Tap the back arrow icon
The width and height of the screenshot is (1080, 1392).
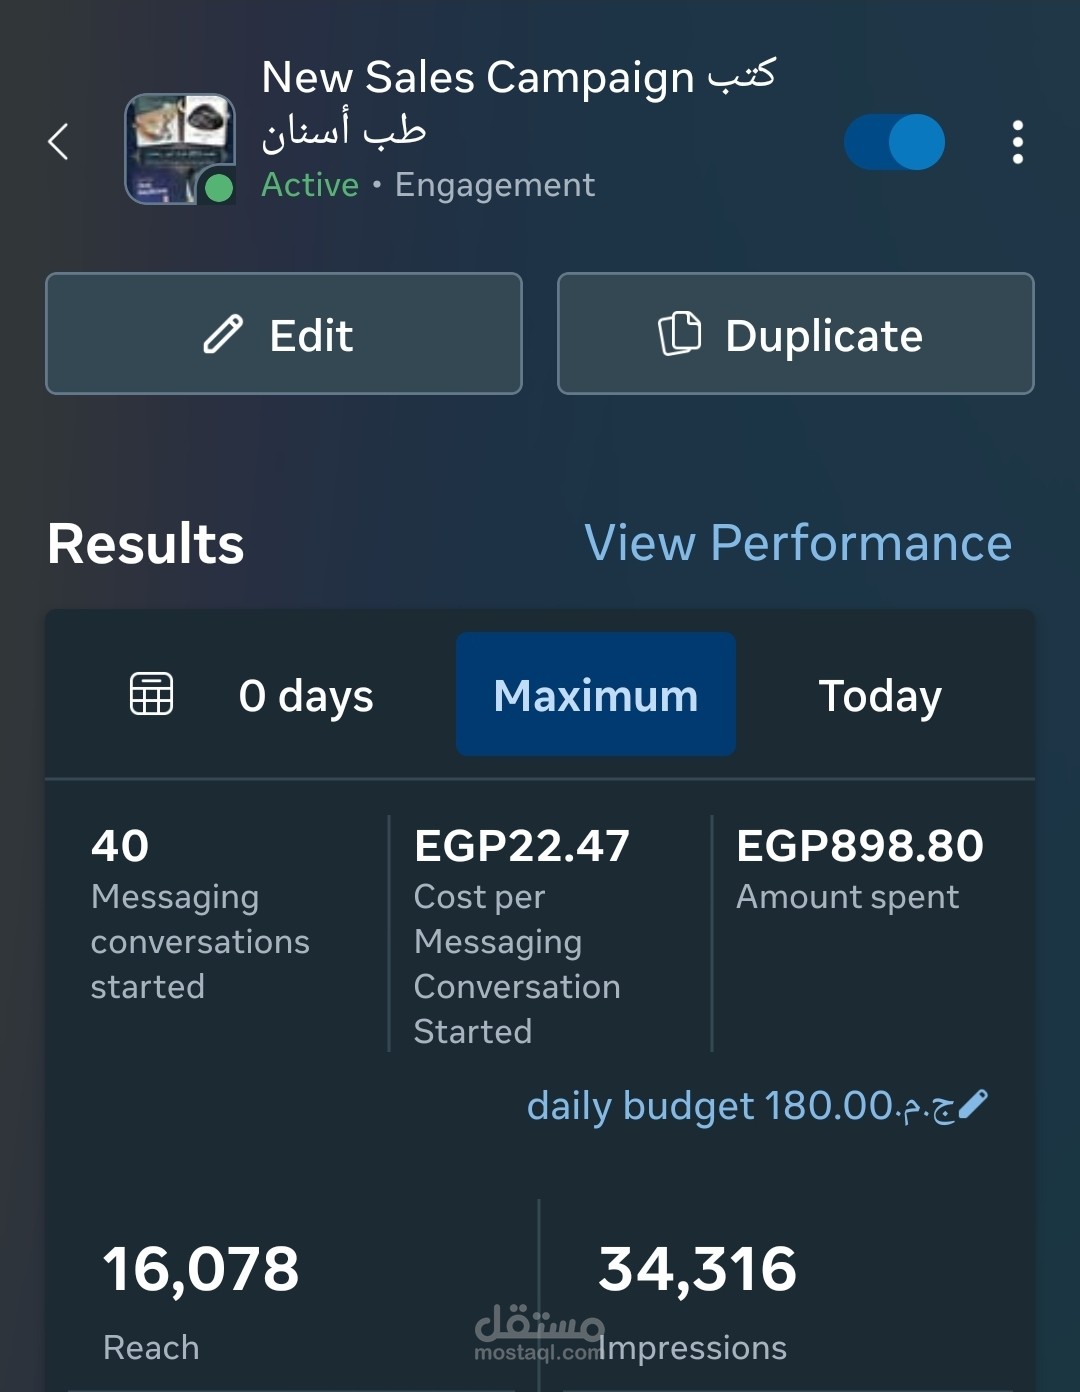(59, 142)
